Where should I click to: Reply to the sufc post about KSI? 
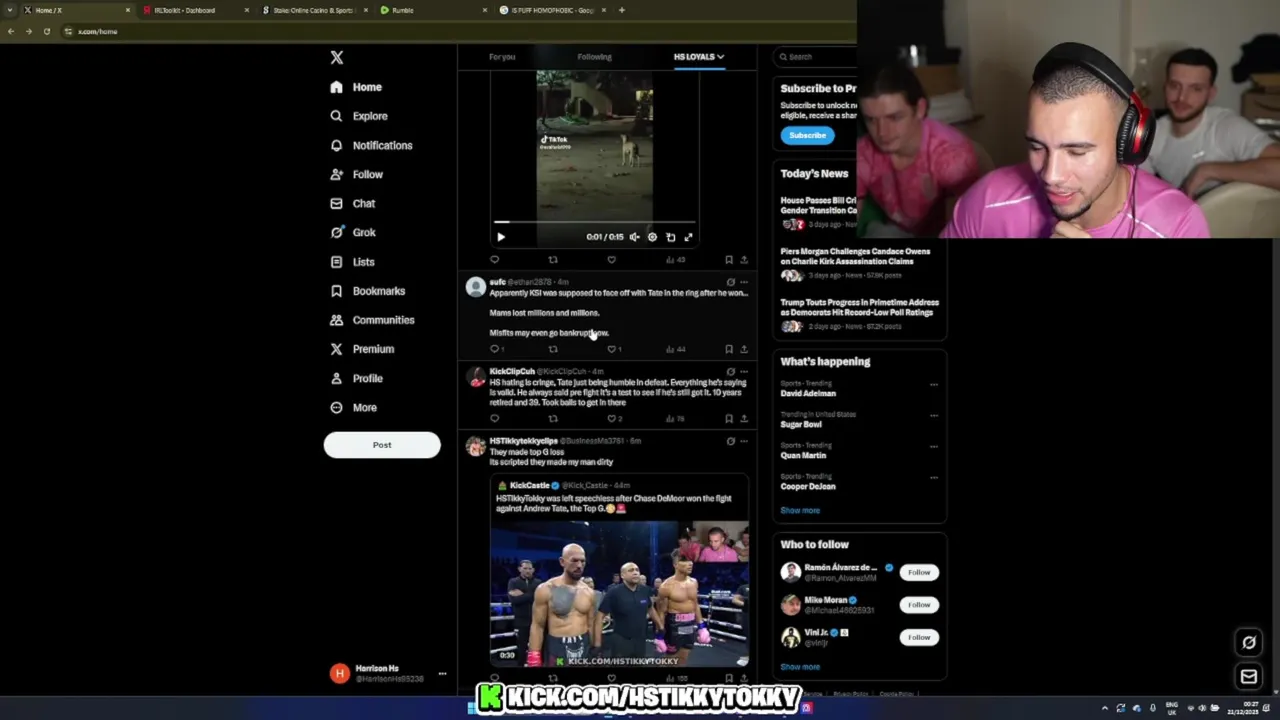point(494,349)
